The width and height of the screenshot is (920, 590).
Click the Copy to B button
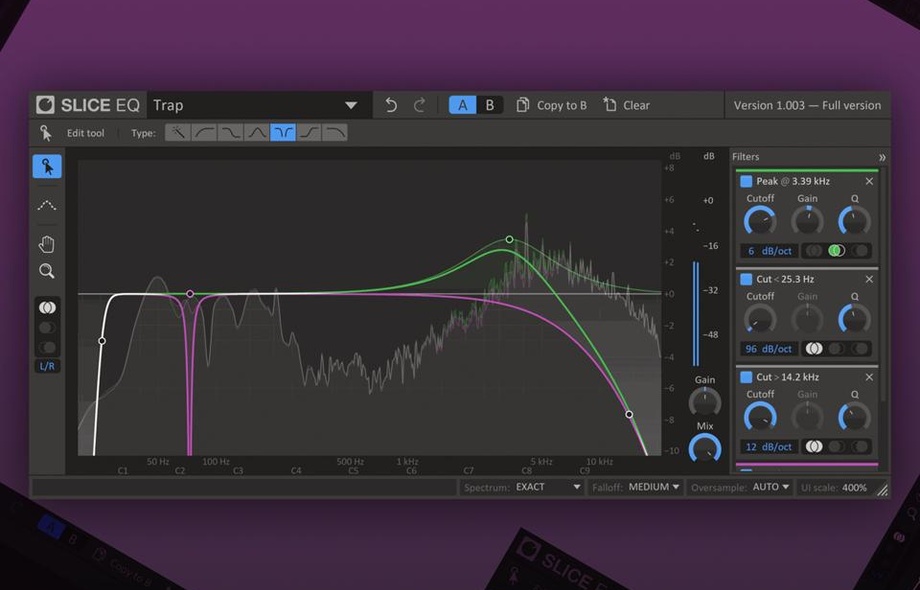(551, 104)
